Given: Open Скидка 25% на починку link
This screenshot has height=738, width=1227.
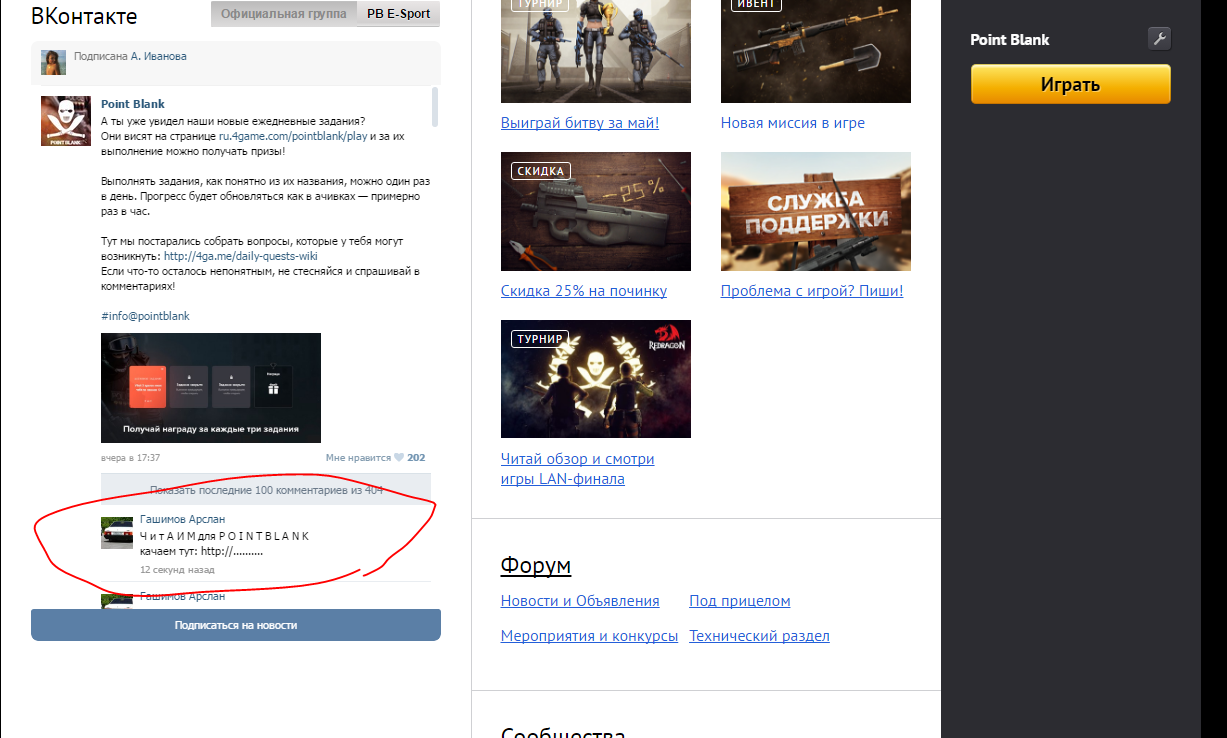Looking at the screenshot, I should click(584, 291).
